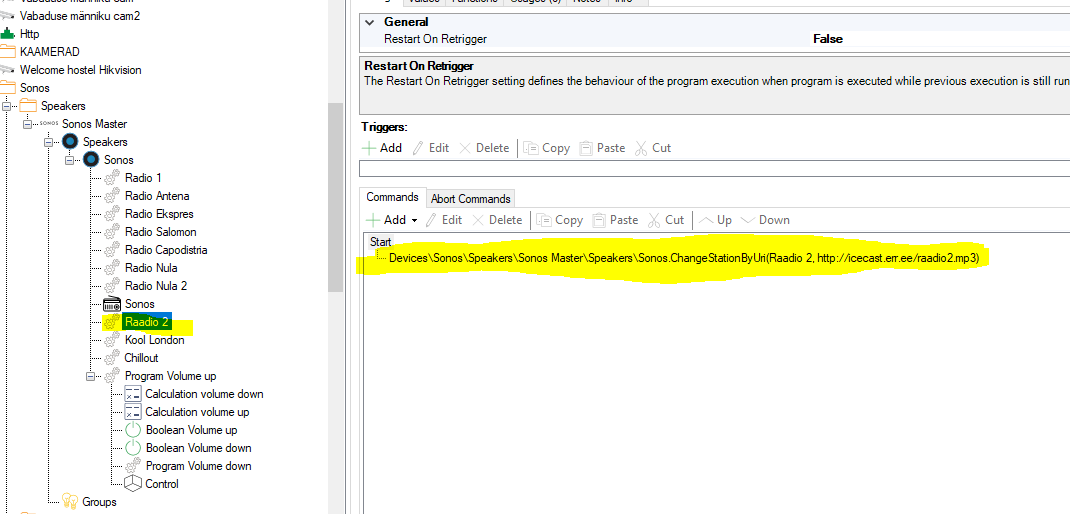Open the Commands tab
Viewport: 1070px width, 514px height.
click(392, 198)
